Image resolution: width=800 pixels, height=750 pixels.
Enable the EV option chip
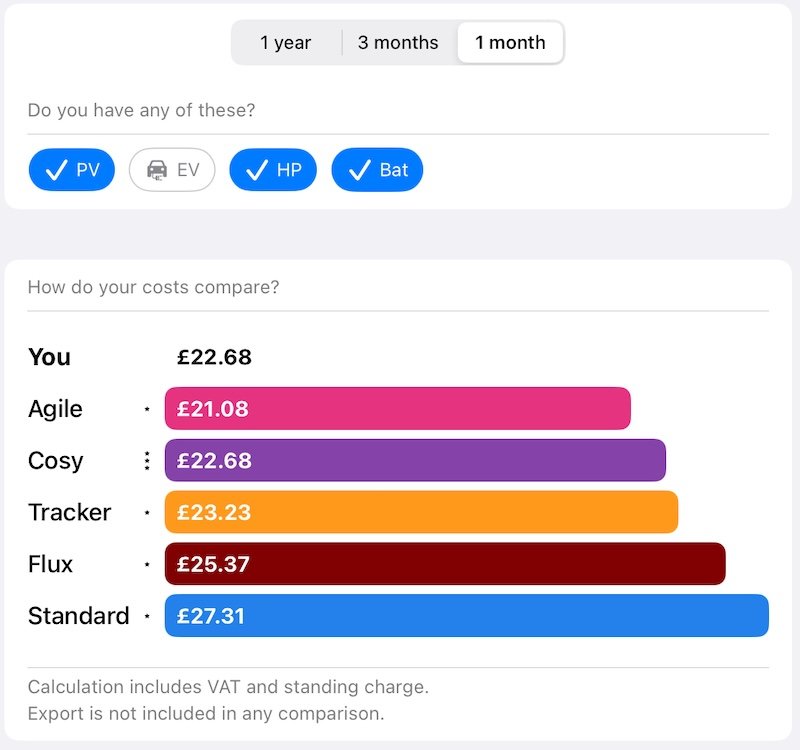pyautogui.click(x=172, y=170)
